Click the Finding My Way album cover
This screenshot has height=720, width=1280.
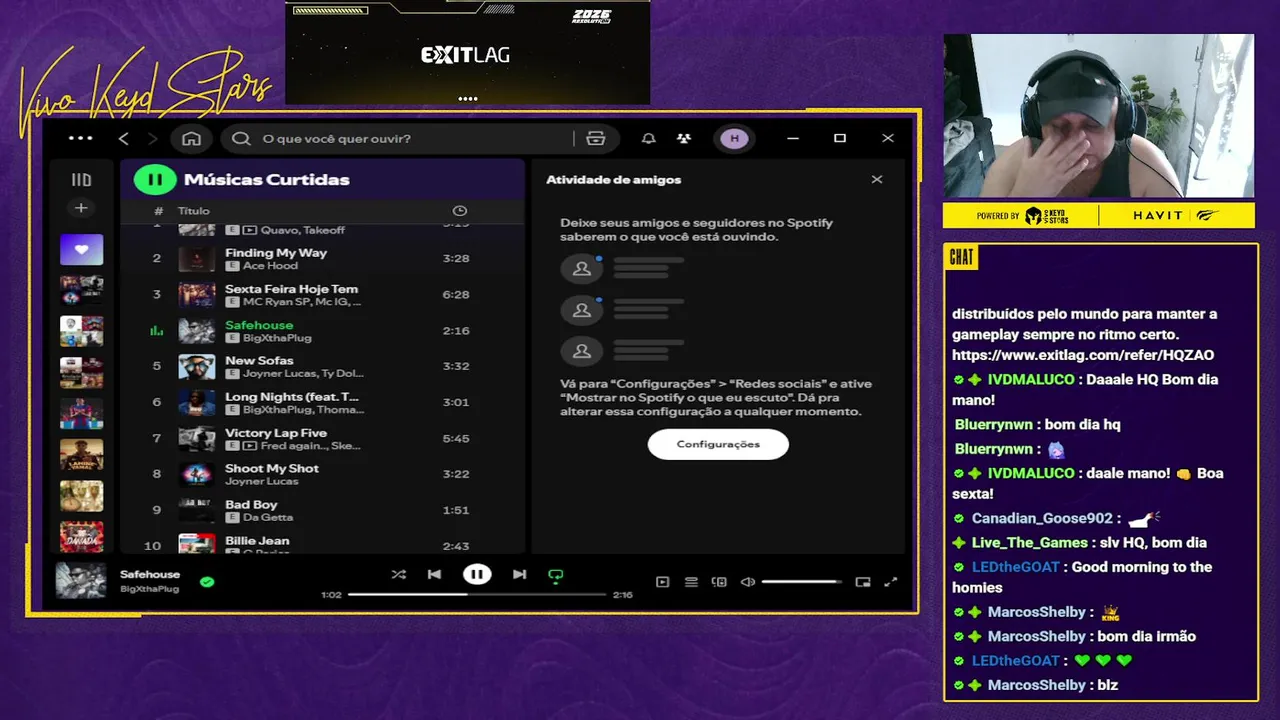[x=197, y=259]
